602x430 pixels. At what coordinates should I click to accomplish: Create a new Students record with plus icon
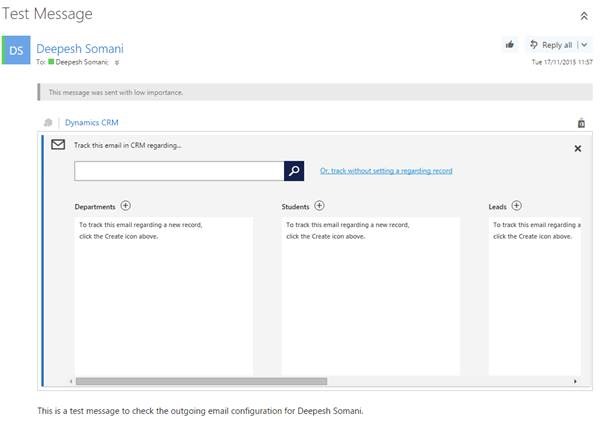click(319, 205)
